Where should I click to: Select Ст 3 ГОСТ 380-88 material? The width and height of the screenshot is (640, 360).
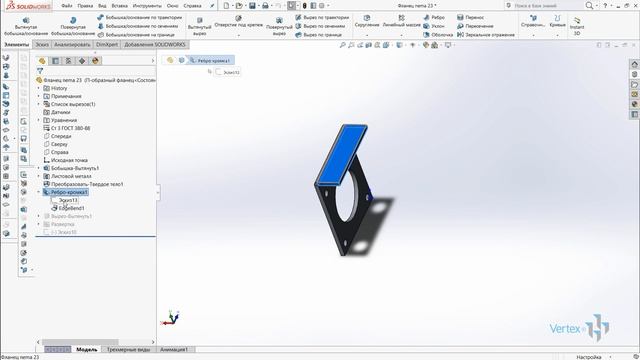[x=67, y=128]
